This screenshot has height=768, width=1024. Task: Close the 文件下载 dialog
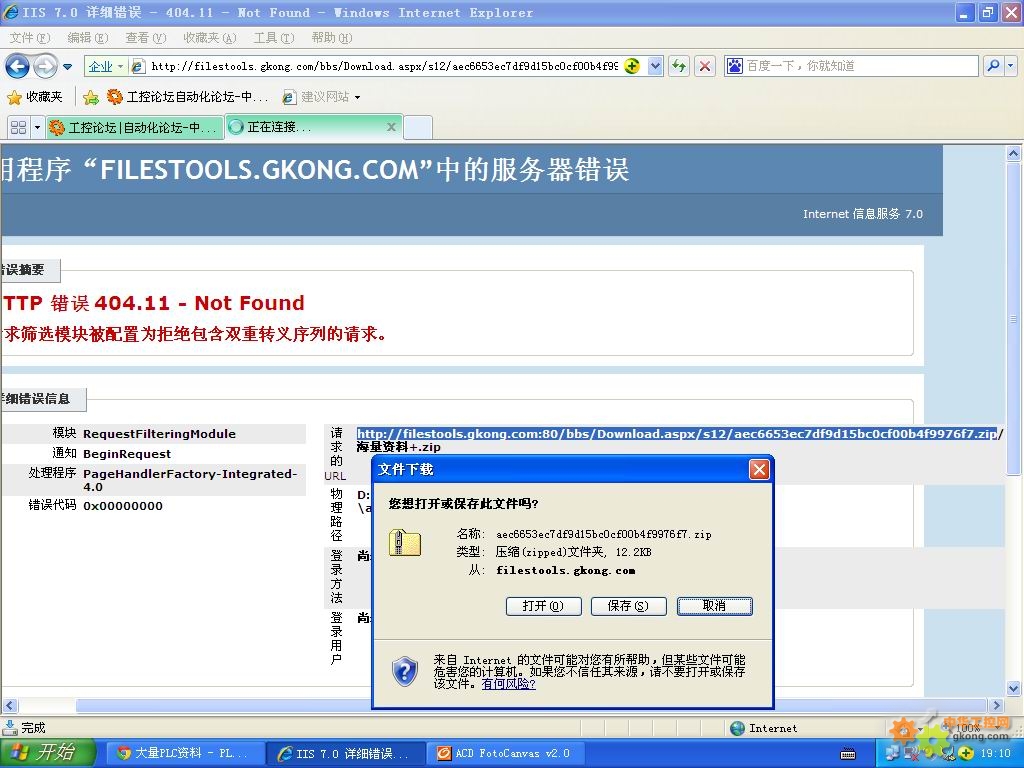coord(759,469)
